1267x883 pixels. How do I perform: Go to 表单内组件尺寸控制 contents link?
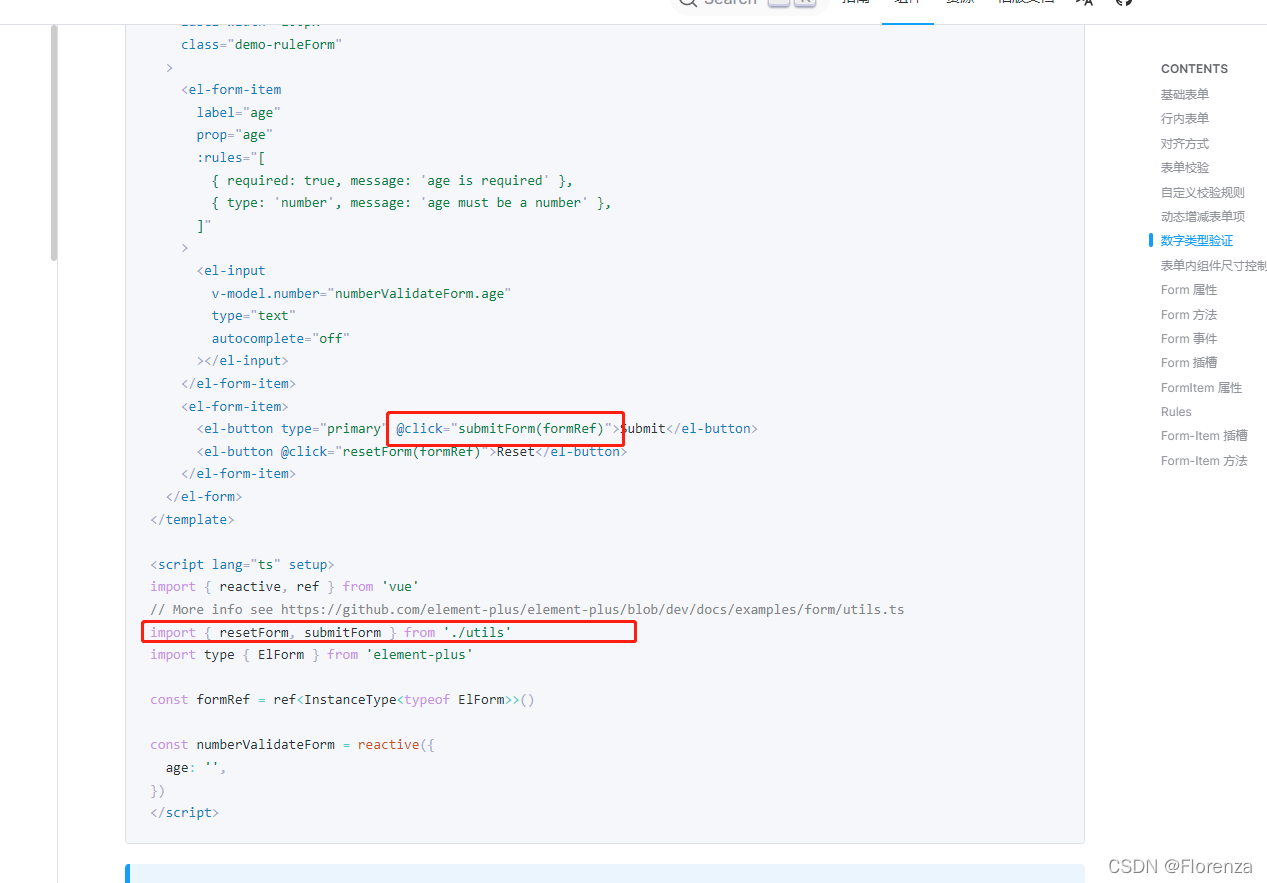1213,266
